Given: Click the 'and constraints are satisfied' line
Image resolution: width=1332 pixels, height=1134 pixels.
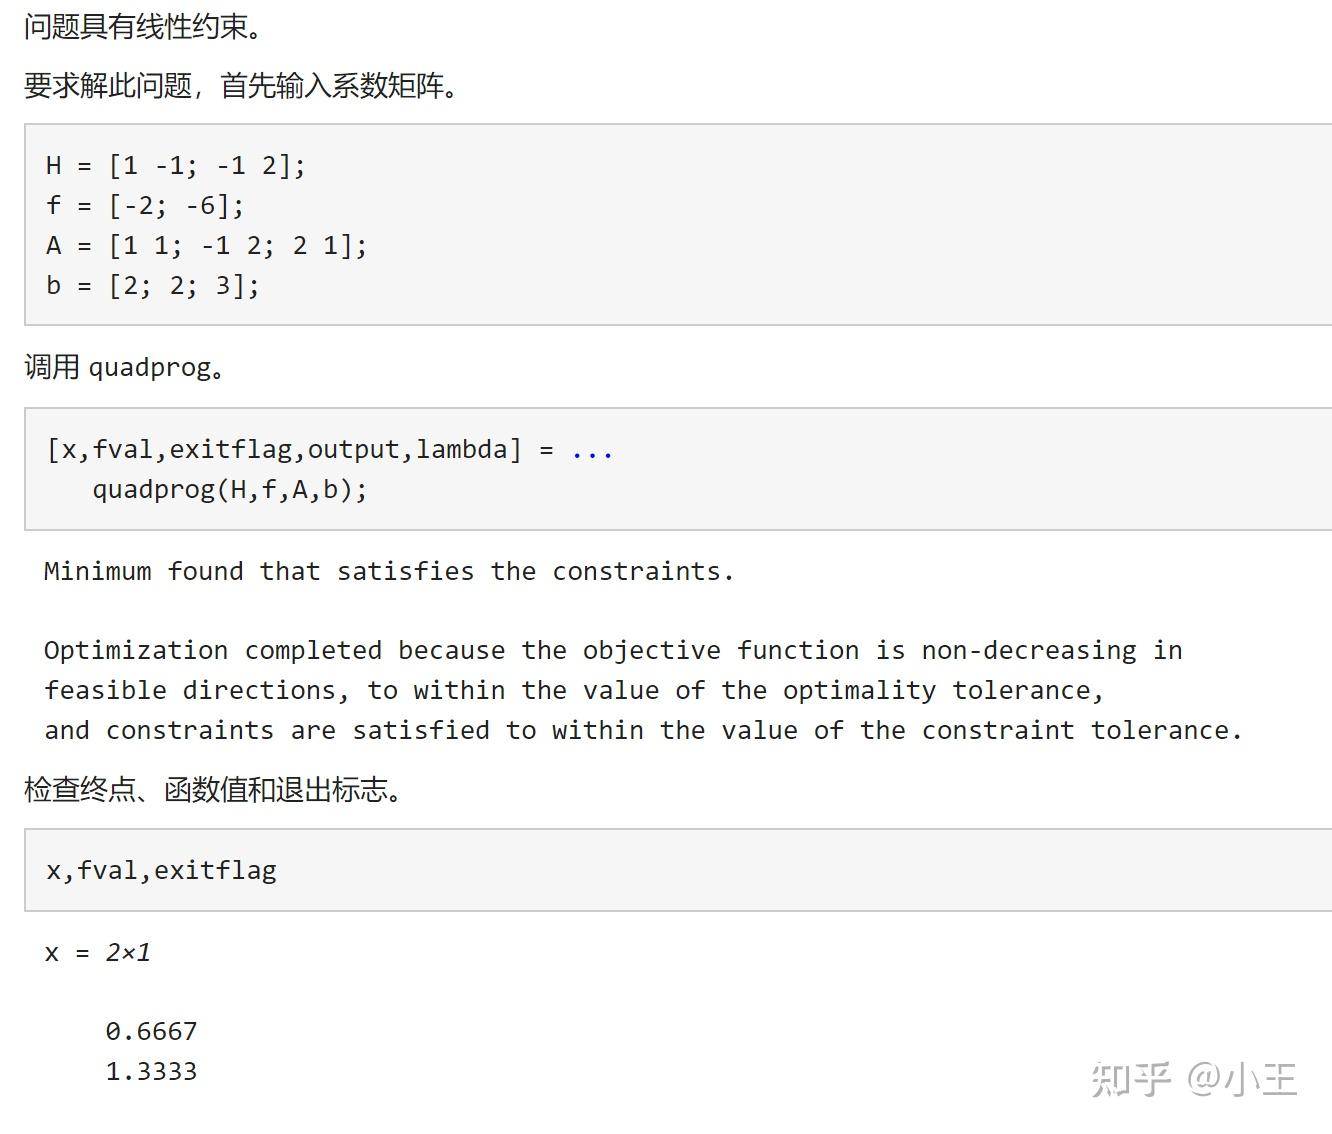Looking at the screenshot, I should tap(642, 730).
